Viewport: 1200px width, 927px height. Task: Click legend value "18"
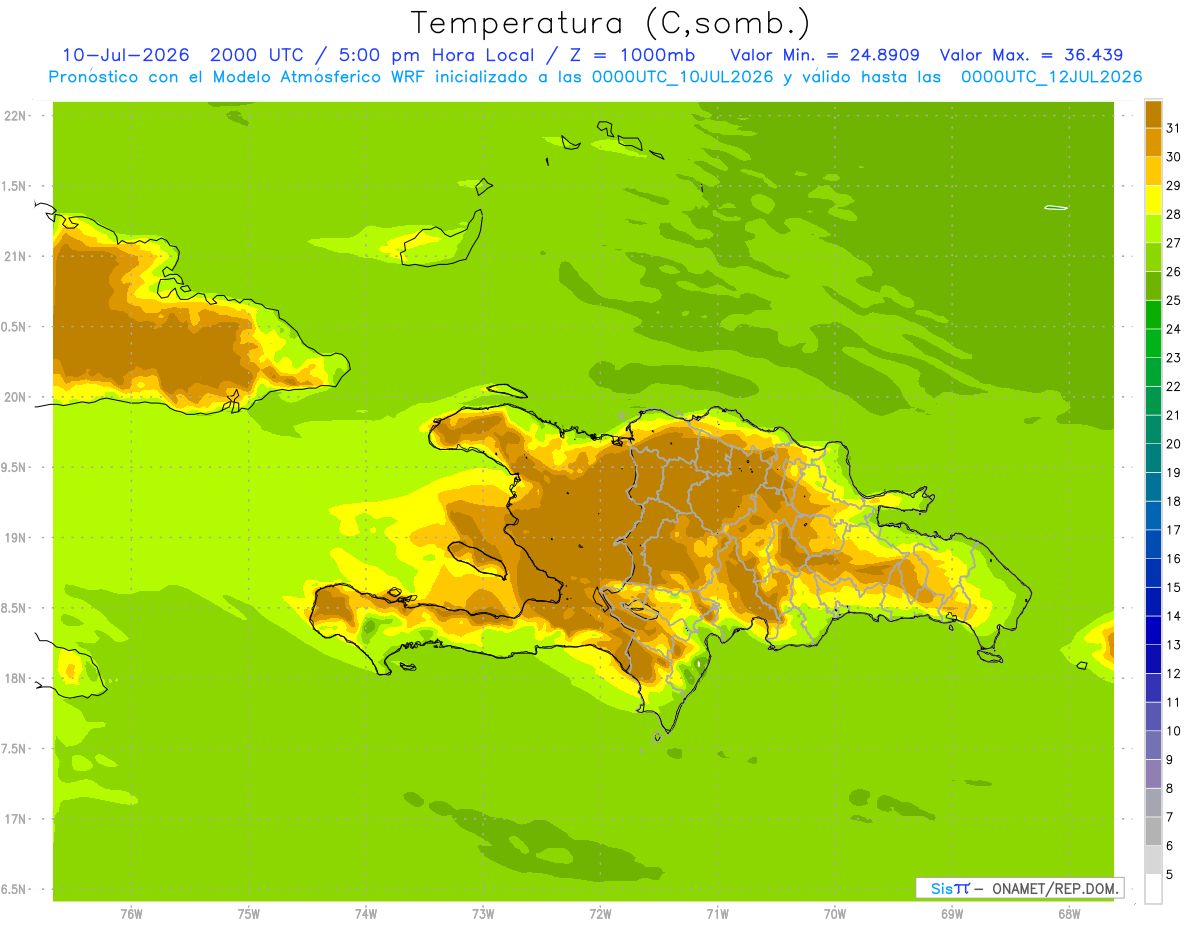(1173, 502)
